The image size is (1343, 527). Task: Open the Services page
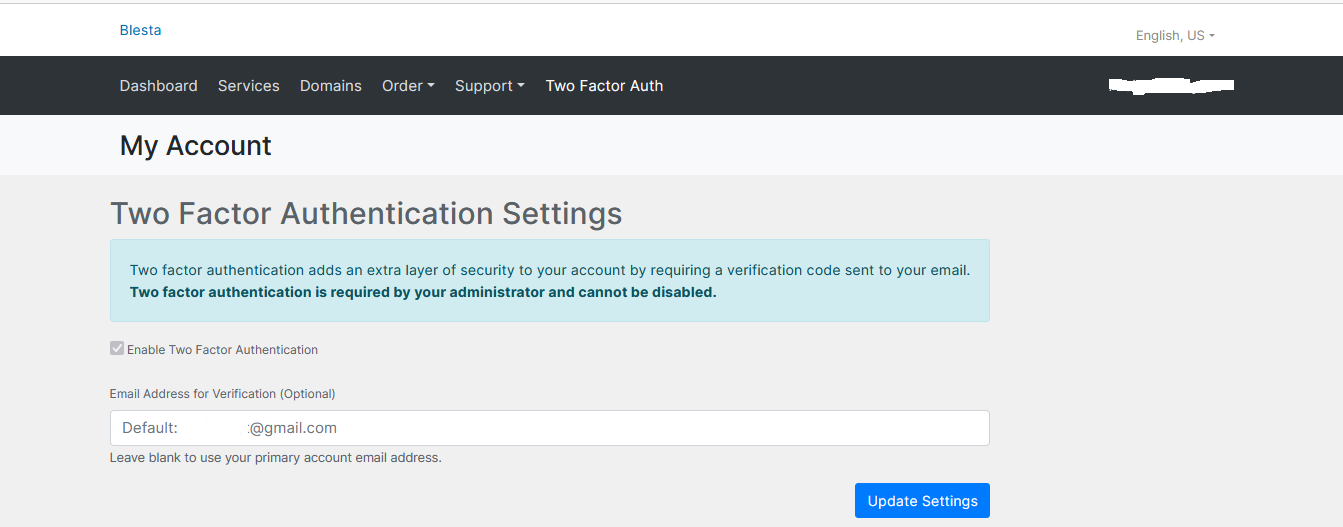tap(248, 86)
